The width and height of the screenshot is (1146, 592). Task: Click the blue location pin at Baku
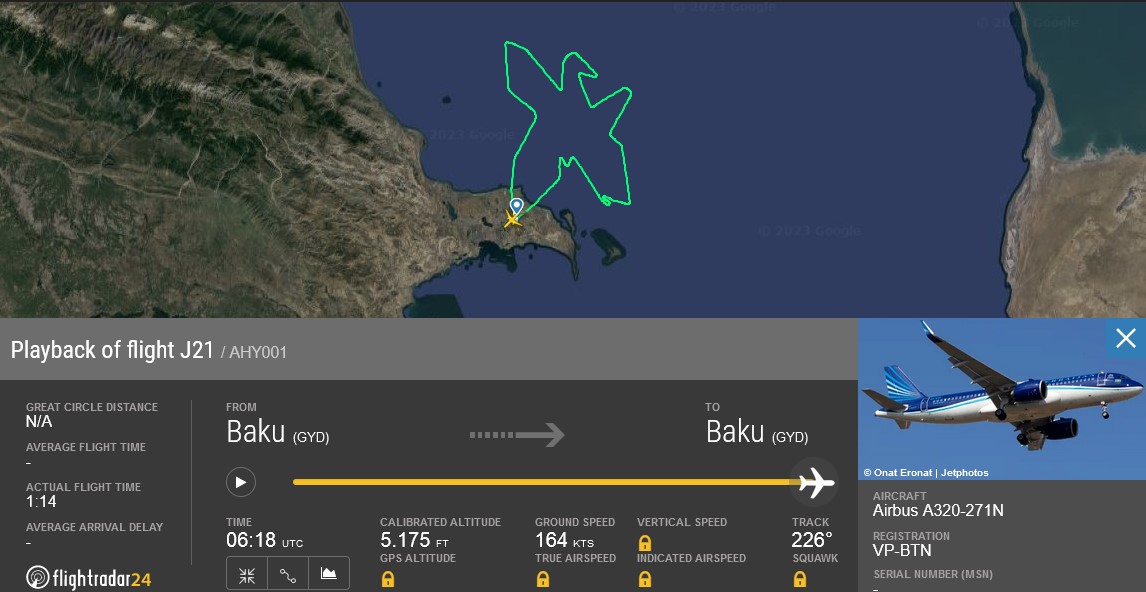click(x=517, y=206)
